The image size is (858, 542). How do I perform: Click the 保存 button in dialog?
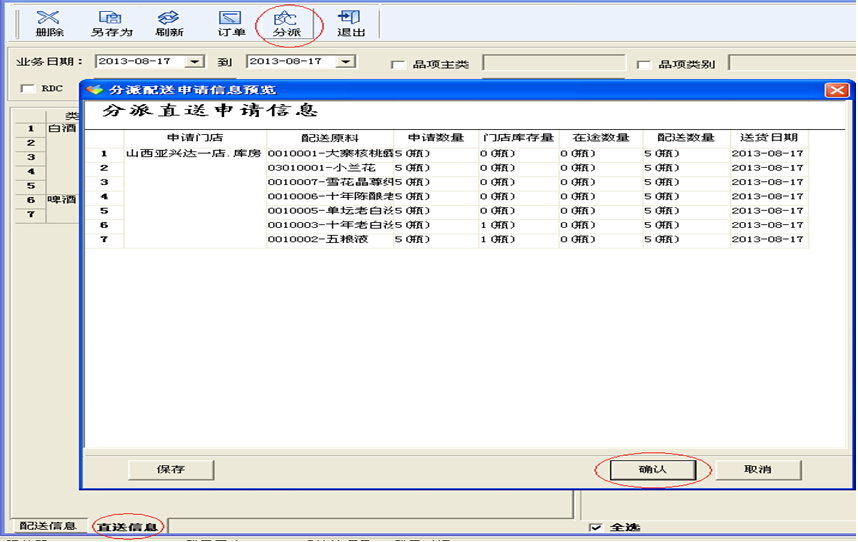(171, 469)
